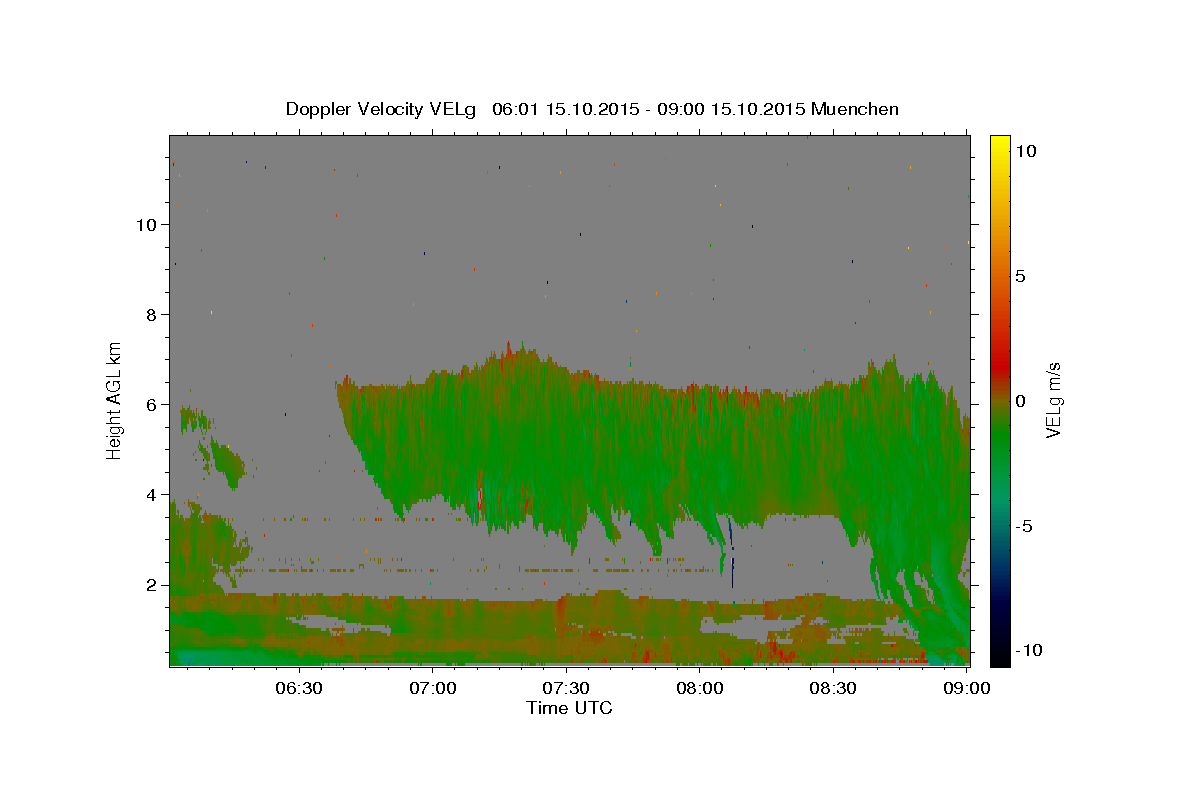Click the height axis label 2
This screenshot has height=800, width=1200.
click(x=150, y=585)
